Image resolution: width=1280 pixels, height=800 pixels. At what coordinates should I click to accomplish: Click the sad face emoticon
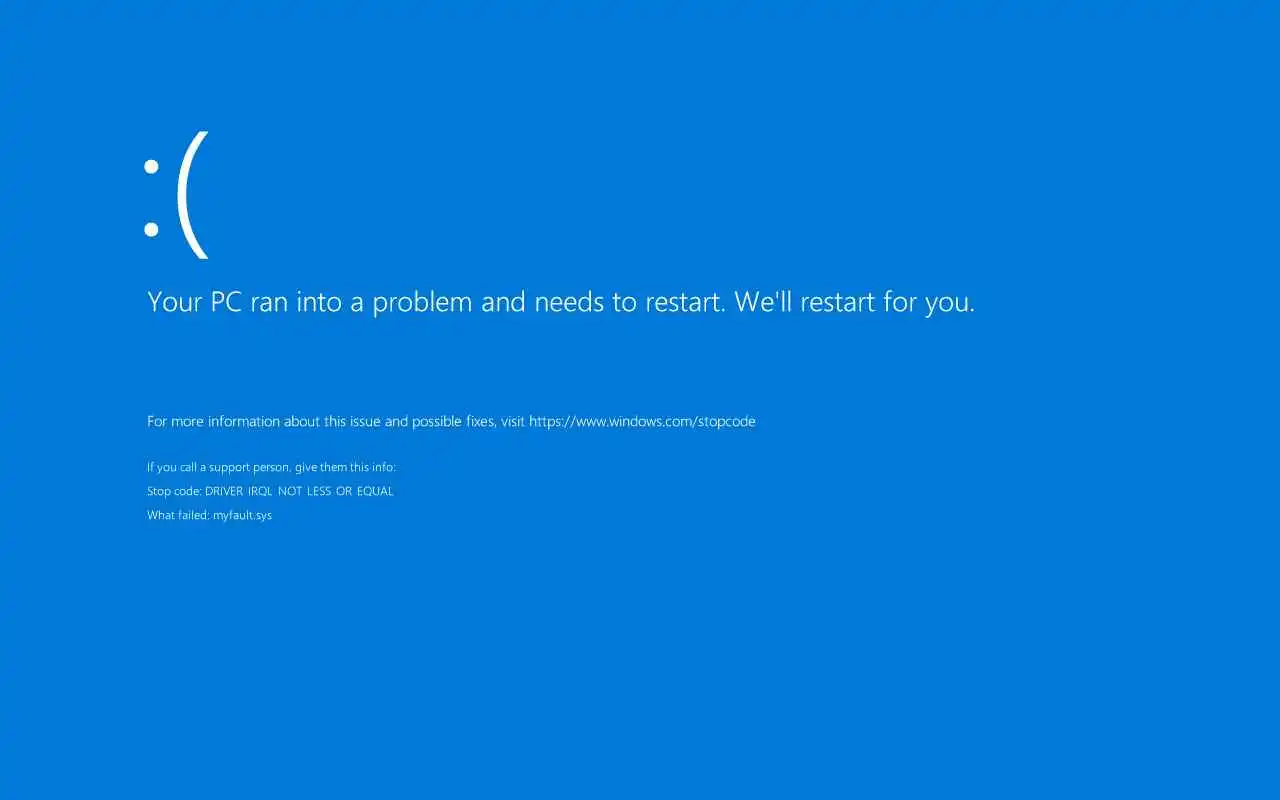(x=176, y=195)
